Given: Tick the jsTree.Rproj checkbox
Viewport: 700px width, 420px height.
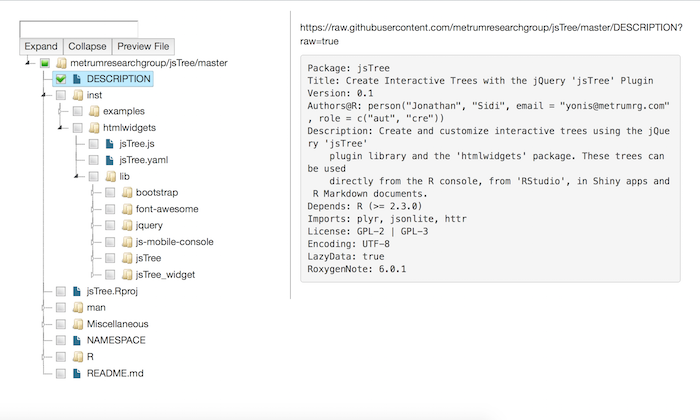Looking at the screenshot, I should 61,291.
